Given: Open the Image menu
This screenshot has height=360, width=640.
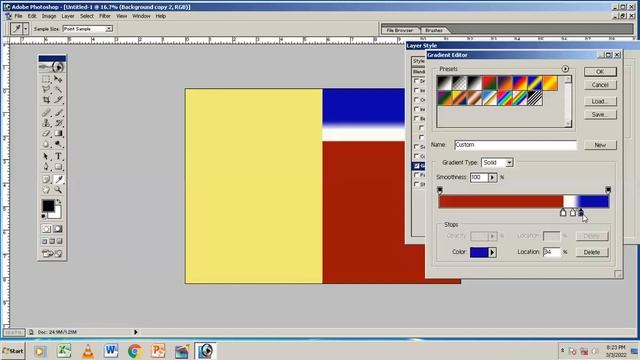Looking at the screenshot, I should 49,16.
